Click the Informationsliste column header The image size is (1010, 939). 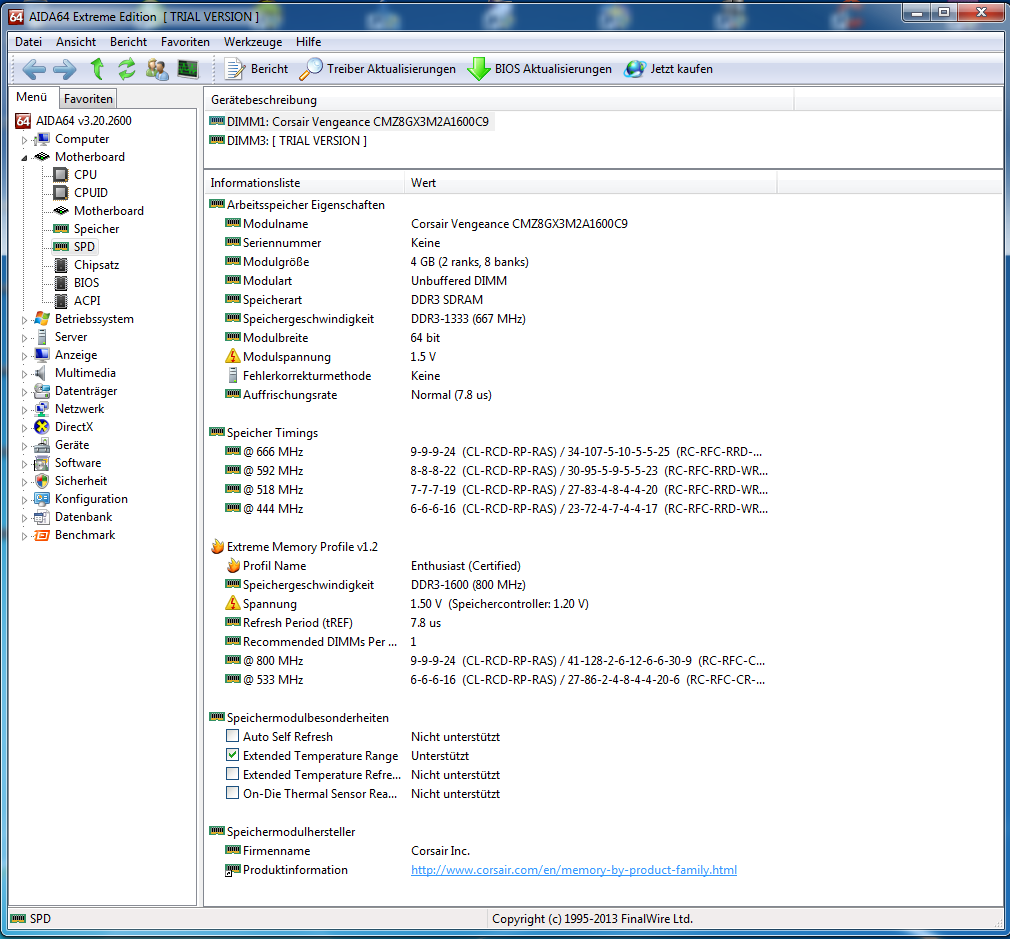[x=304, y=183]
